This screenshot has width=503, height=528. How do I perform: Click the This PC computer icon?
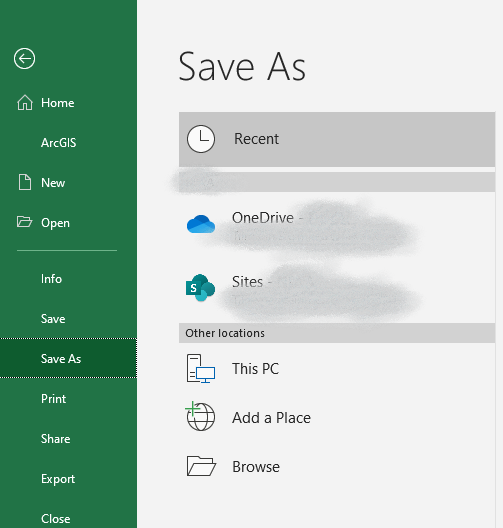201,368
